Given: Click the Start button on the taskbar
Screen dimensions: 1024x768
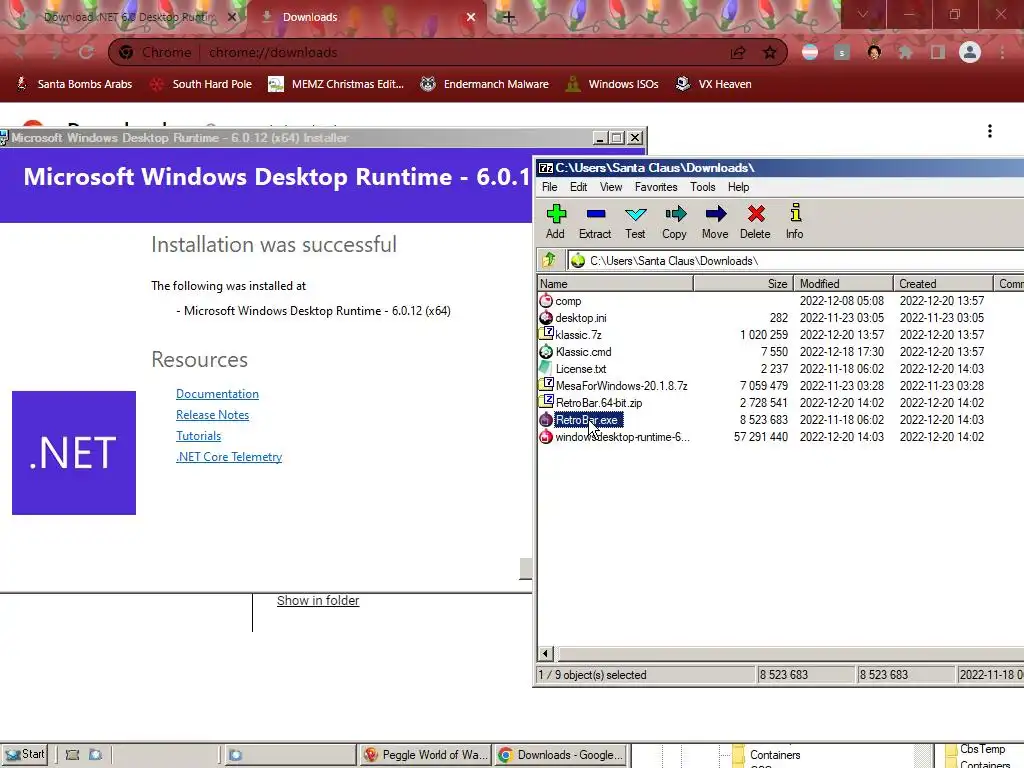Looking at the screenshot, I should click(x=24, y=754).
